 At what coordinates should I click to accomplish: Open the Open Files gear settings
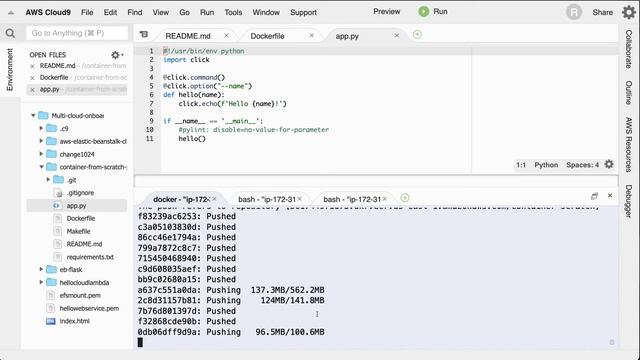pyautogui.click(x=117, y=55)
